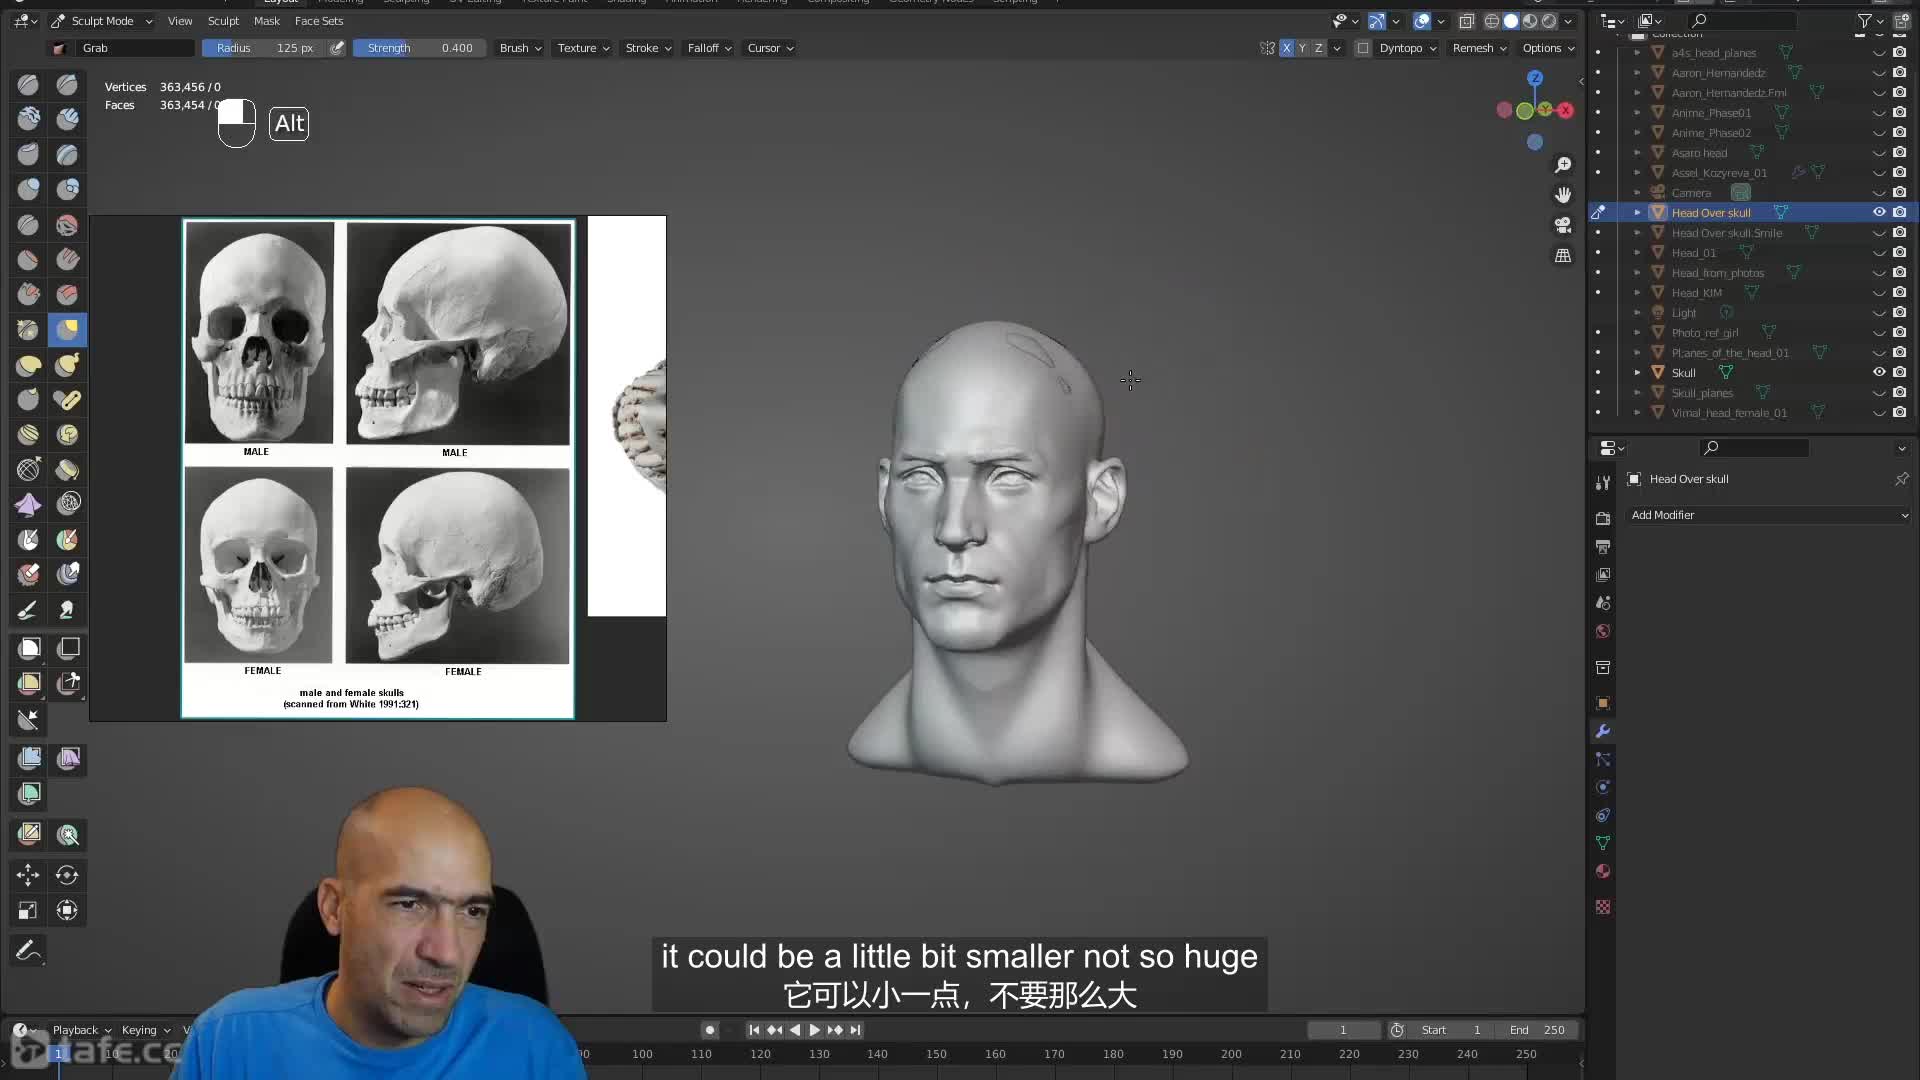Viewport: 1920px width, 1080px height.
Task: Toggle render visibility of Head Over skull
Action: [x=1899, y=212]
